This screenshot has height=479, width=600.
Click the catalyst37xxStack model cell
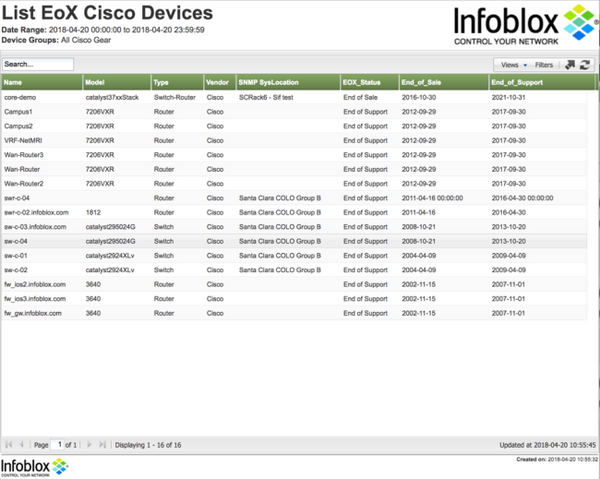[x=112, y=98]
